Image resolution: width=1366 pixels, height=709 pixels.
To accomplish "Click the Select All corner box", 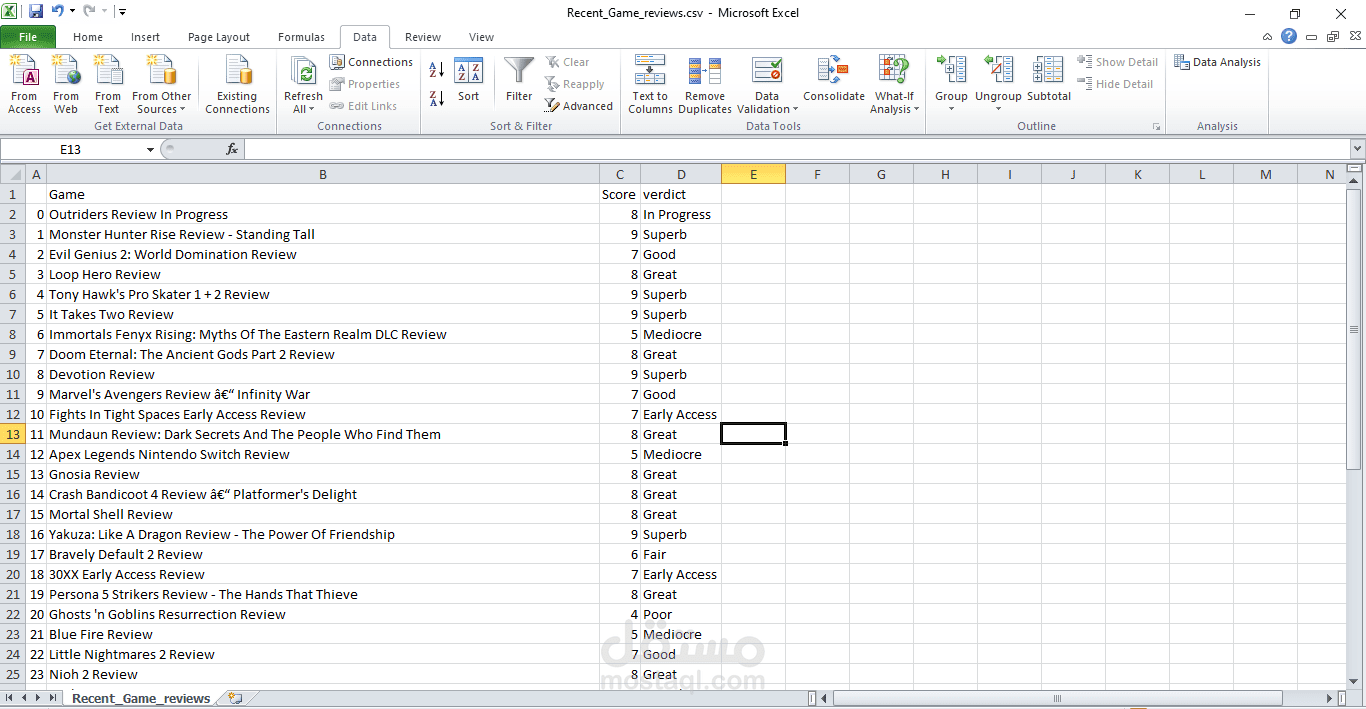I will pos(14,174).
